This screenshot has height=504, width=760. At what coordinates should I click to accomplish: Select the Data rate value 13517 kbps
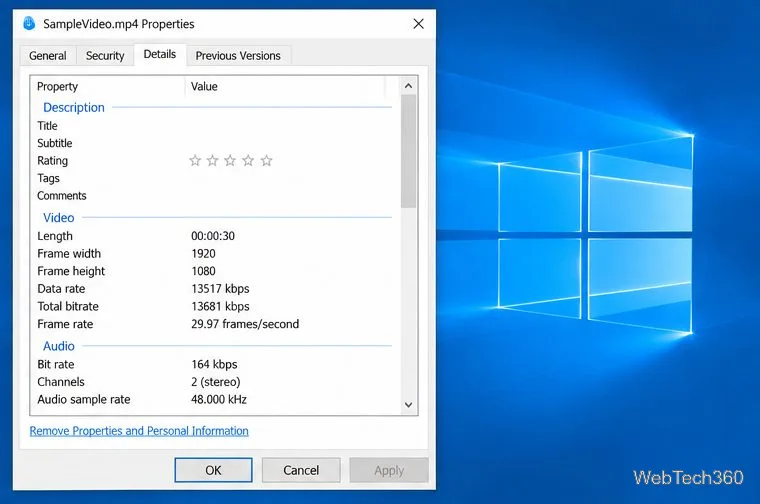(x=220, y=289)
